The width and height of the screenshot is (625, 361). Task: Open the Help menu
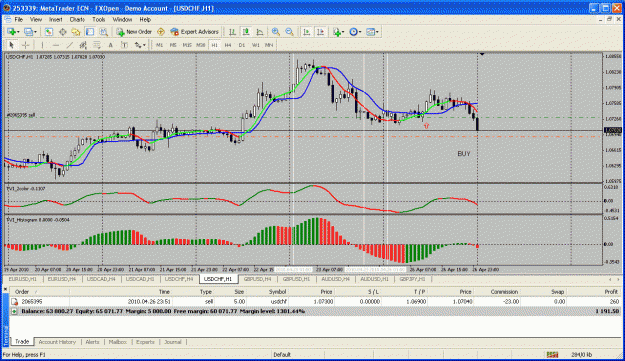(x=145, y=20)
